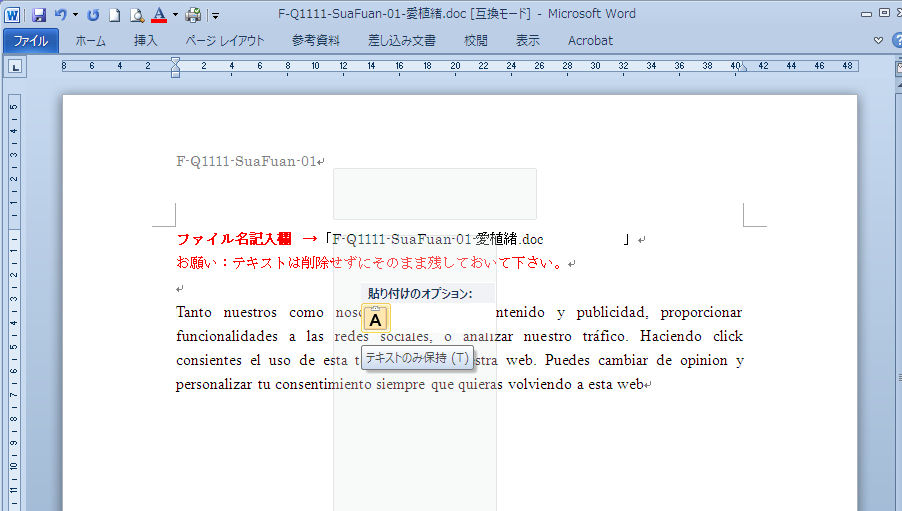Image resolution: width=902 pixels, height=511 pixels.
Task: Click the Undo arrow icon
Action: click(x=61, y=15)
